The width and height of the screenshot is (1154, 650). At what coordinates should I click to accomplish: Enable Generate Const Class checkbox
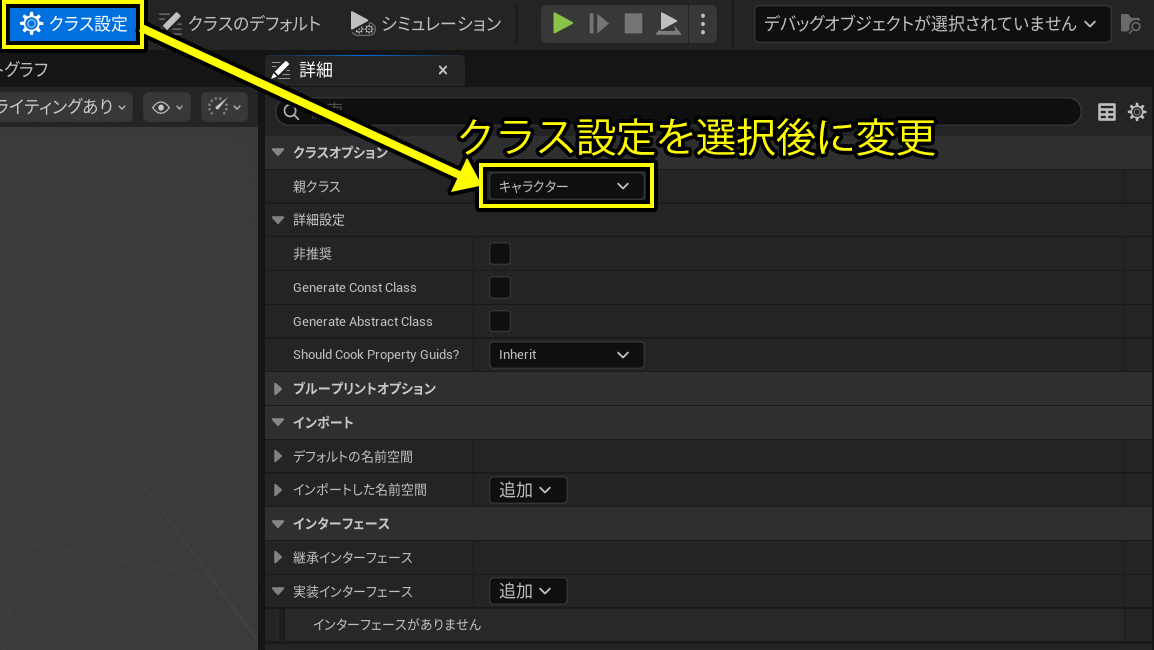click(500, 287)
